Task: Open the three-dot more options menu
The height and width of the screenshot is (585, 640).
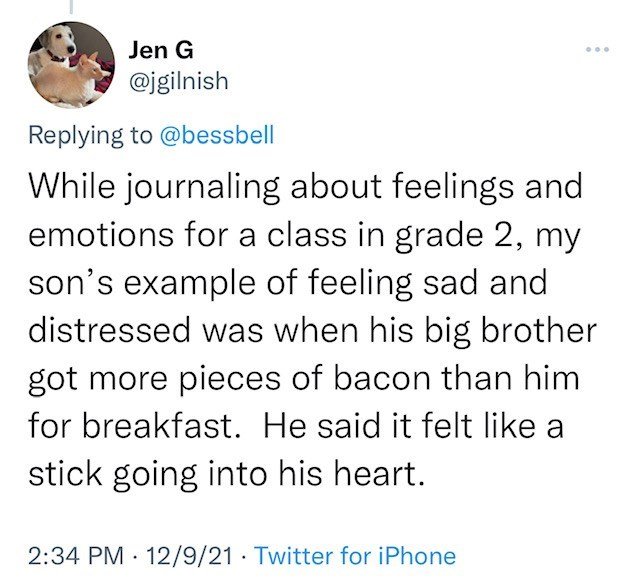Action: 597,50
